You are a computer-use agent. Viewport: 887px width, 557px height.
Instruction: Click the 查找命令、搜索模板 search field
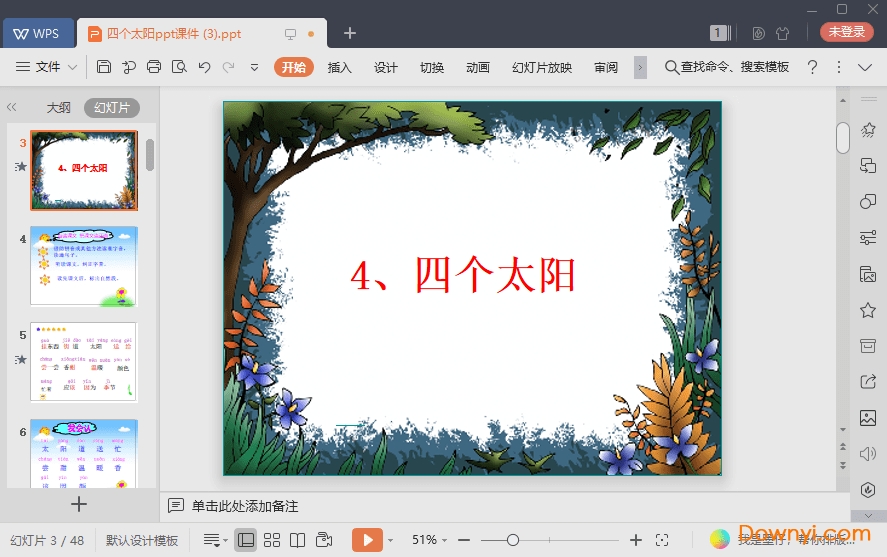727,67
